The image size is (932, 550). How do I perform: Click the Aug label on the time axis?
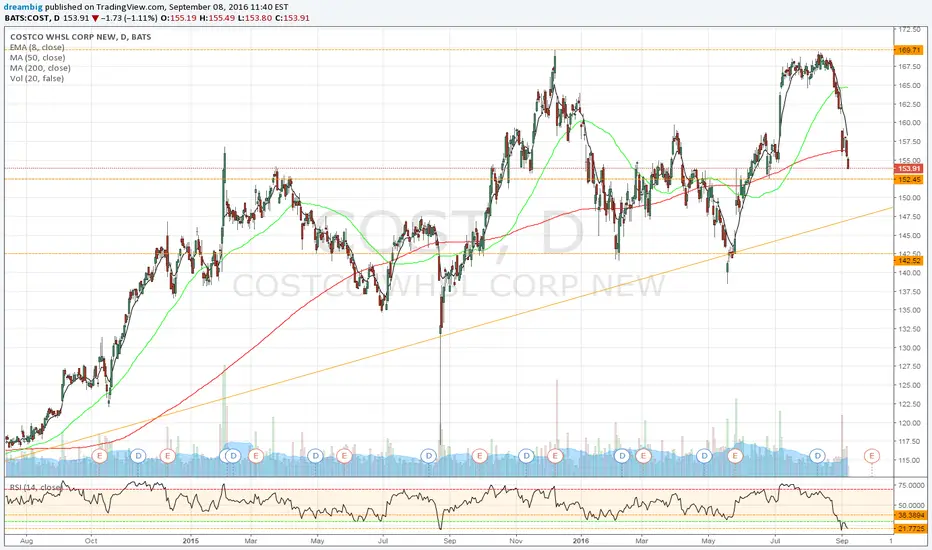click(x=26, y=541)
